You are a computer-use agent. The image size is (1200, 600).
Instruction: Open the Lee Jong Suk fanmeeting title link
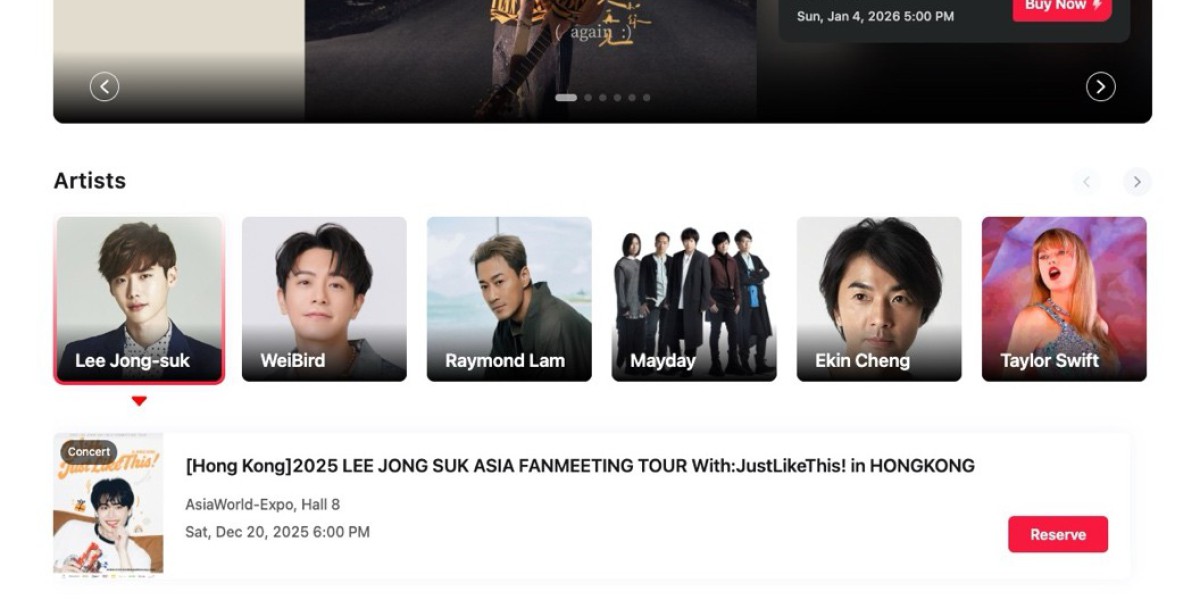click(x=580, y=466)
